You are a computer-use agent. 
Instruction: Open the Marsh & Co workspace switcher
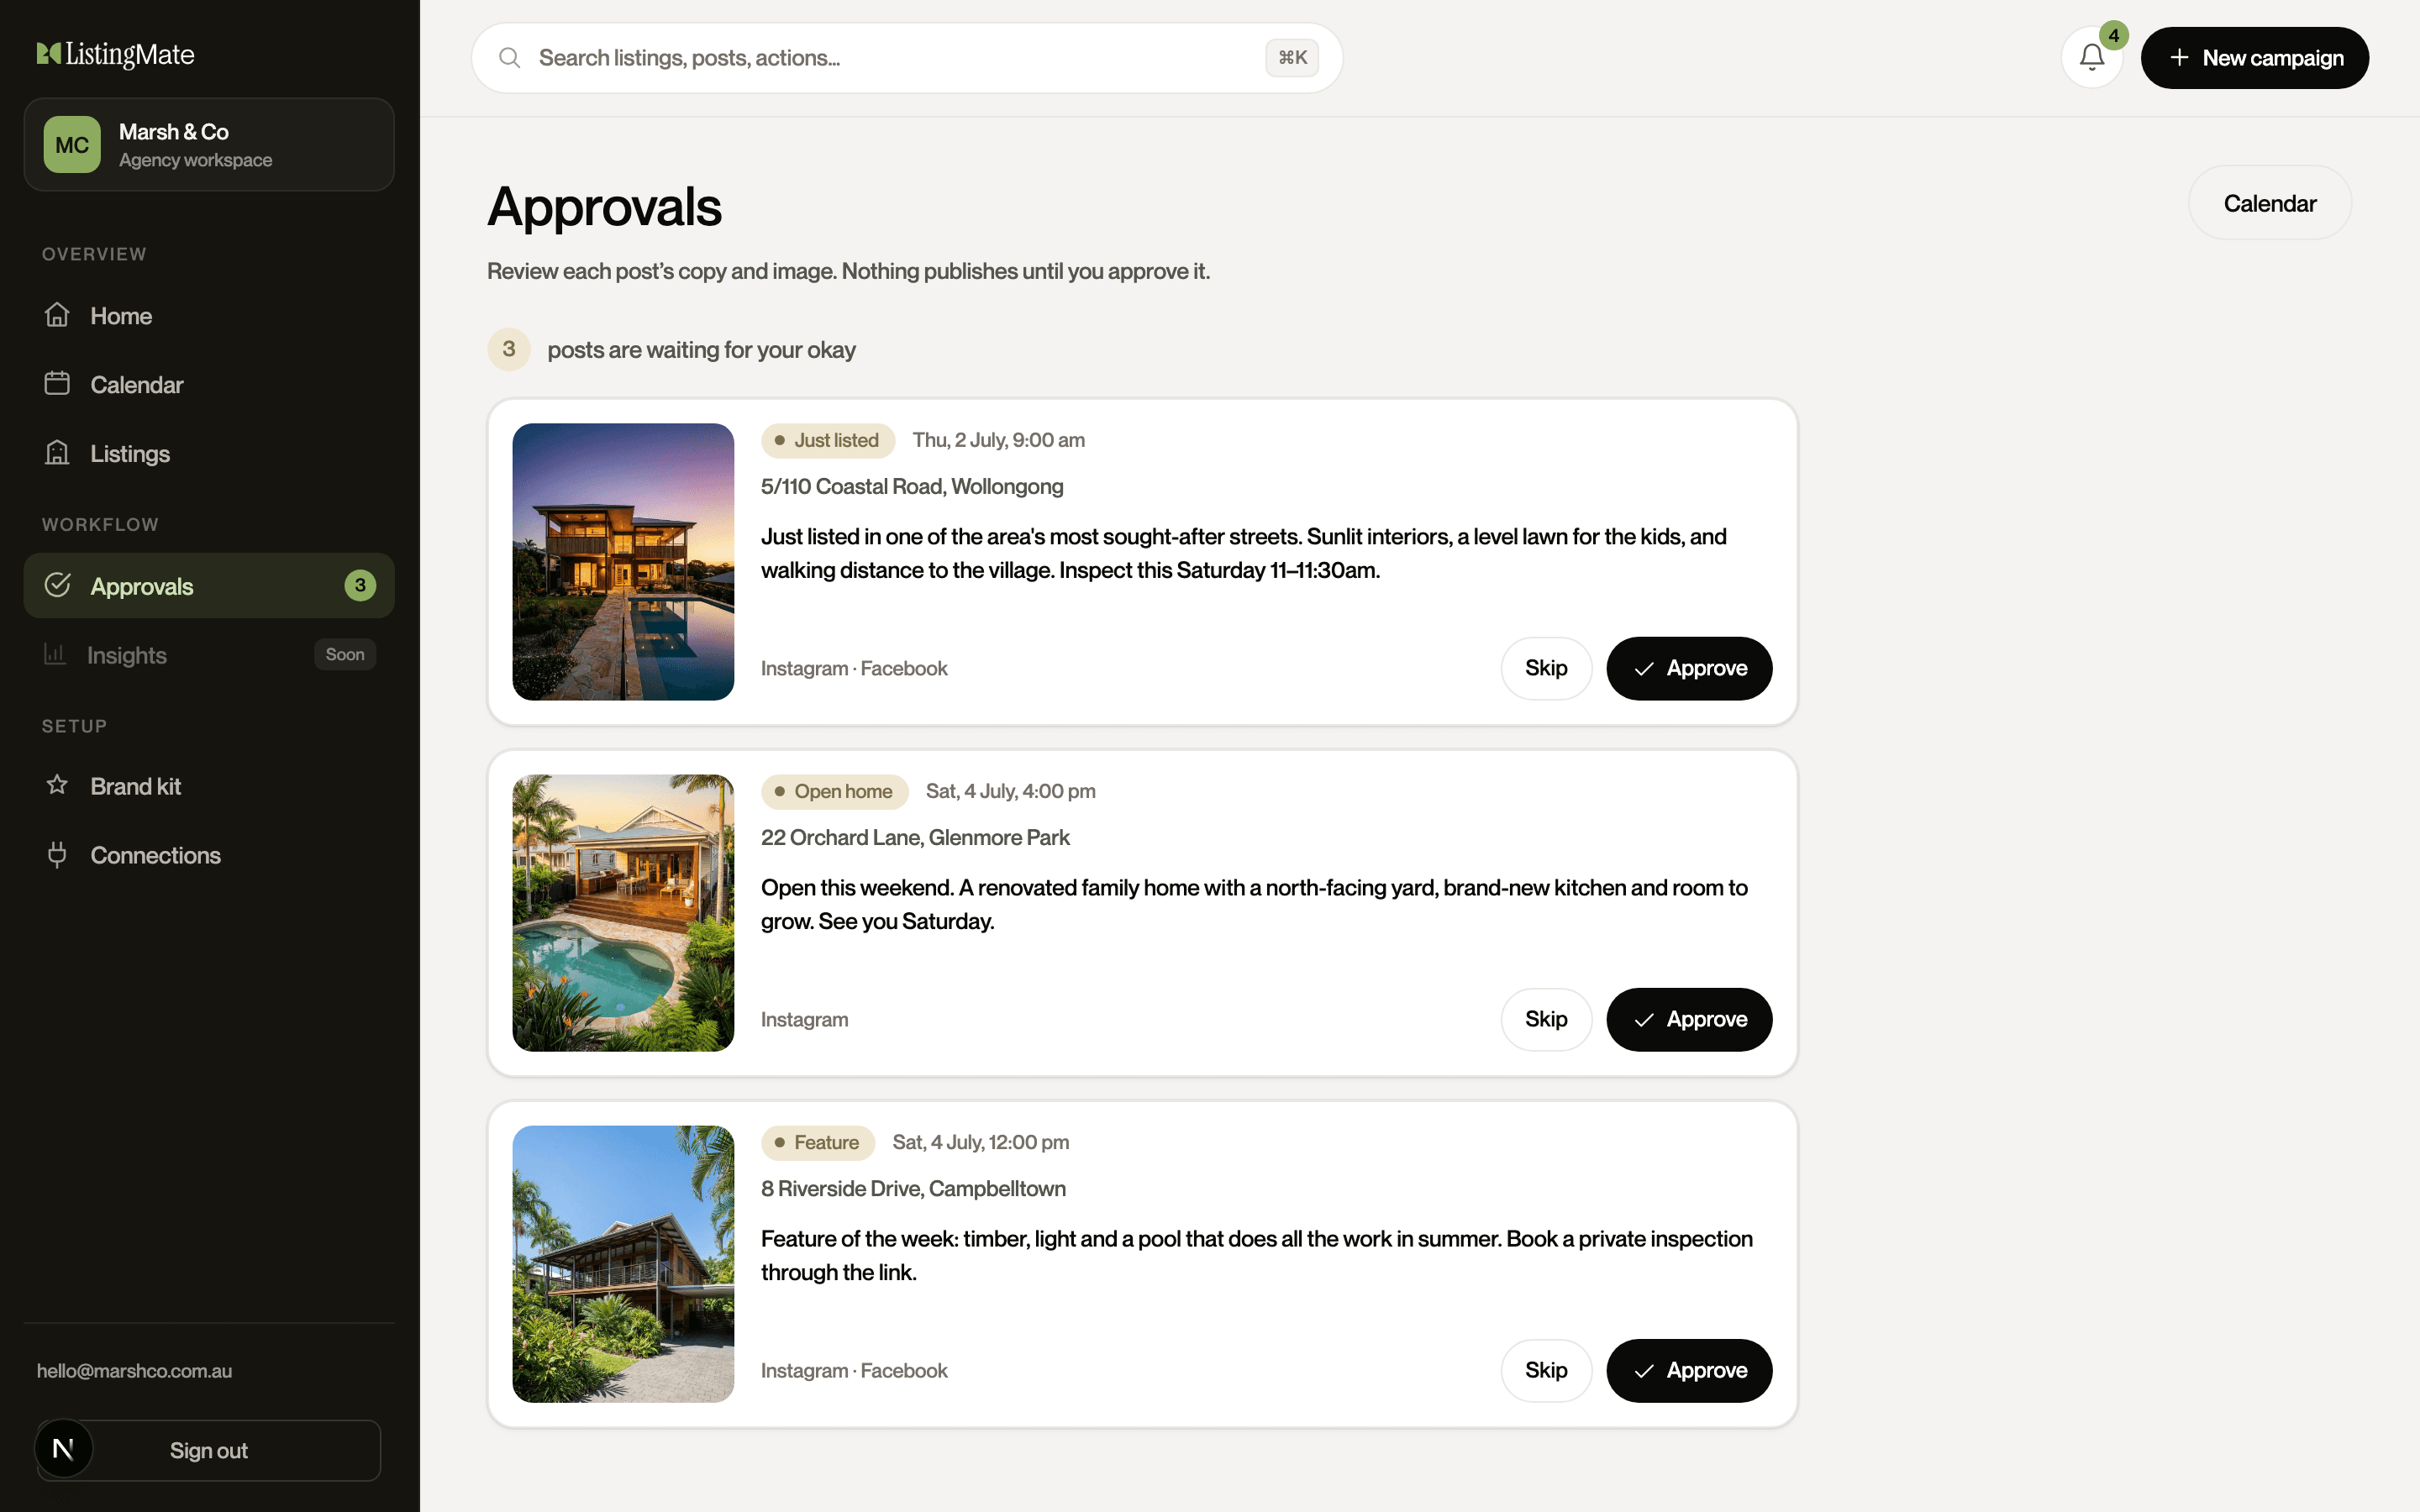(209, 145)
